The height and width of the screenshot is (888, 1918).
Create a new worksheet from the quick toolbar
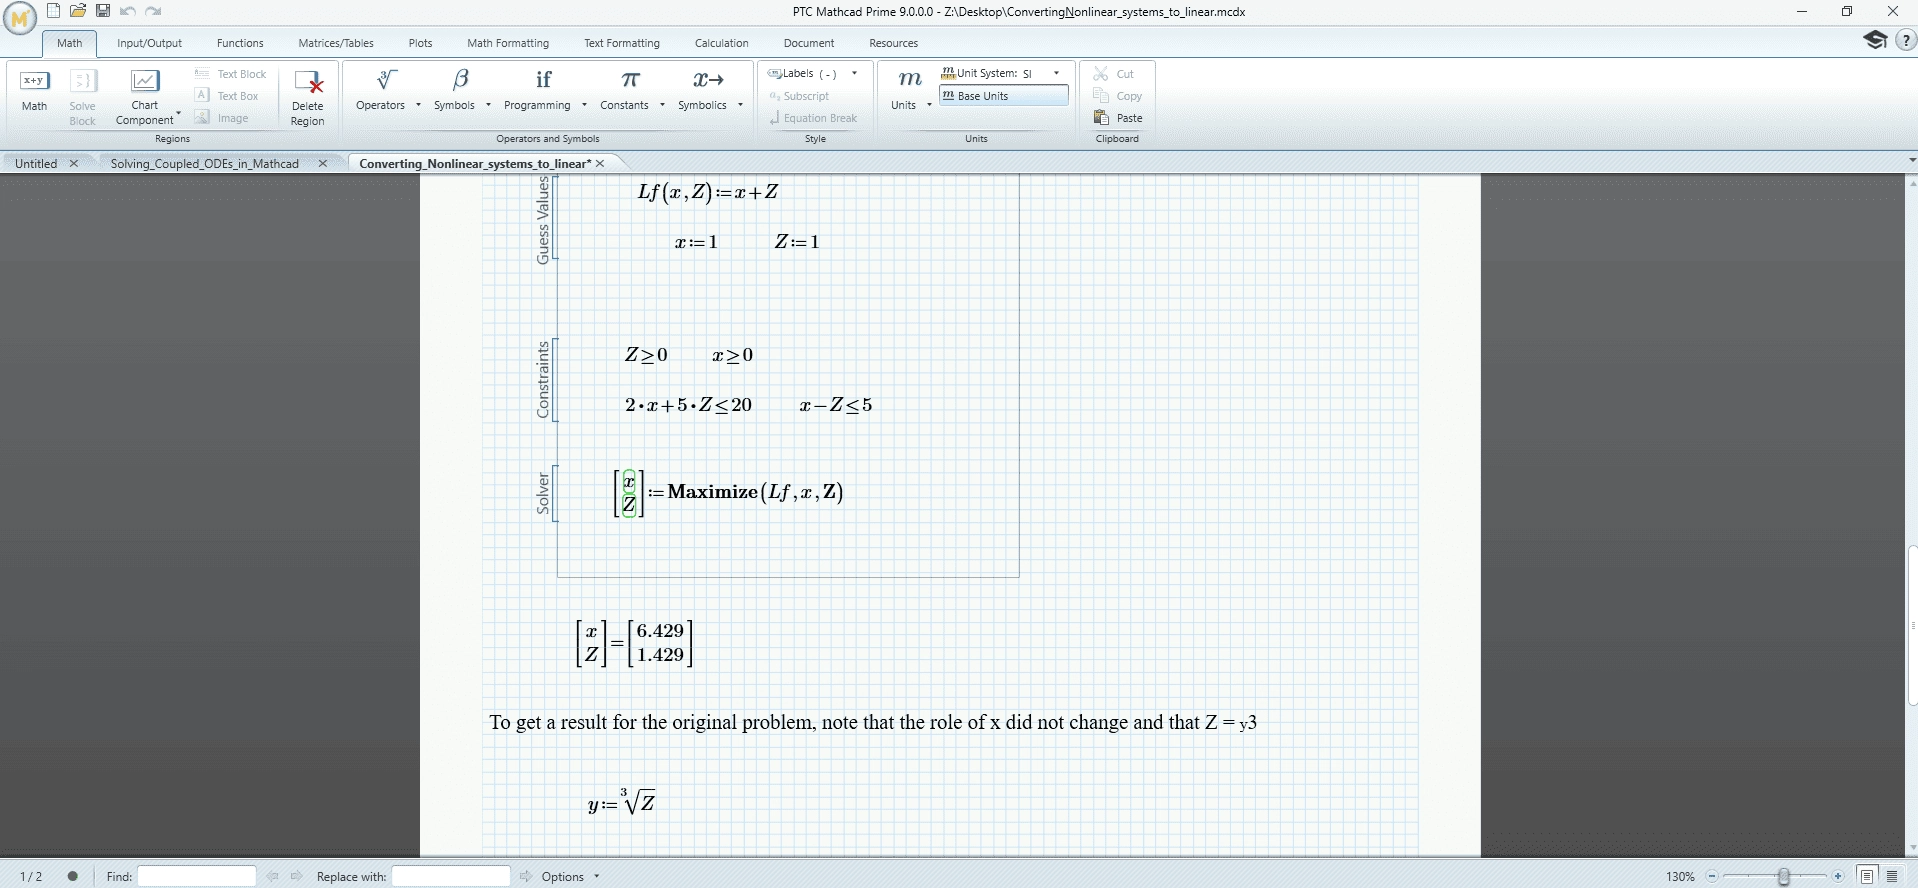[54, 11]
